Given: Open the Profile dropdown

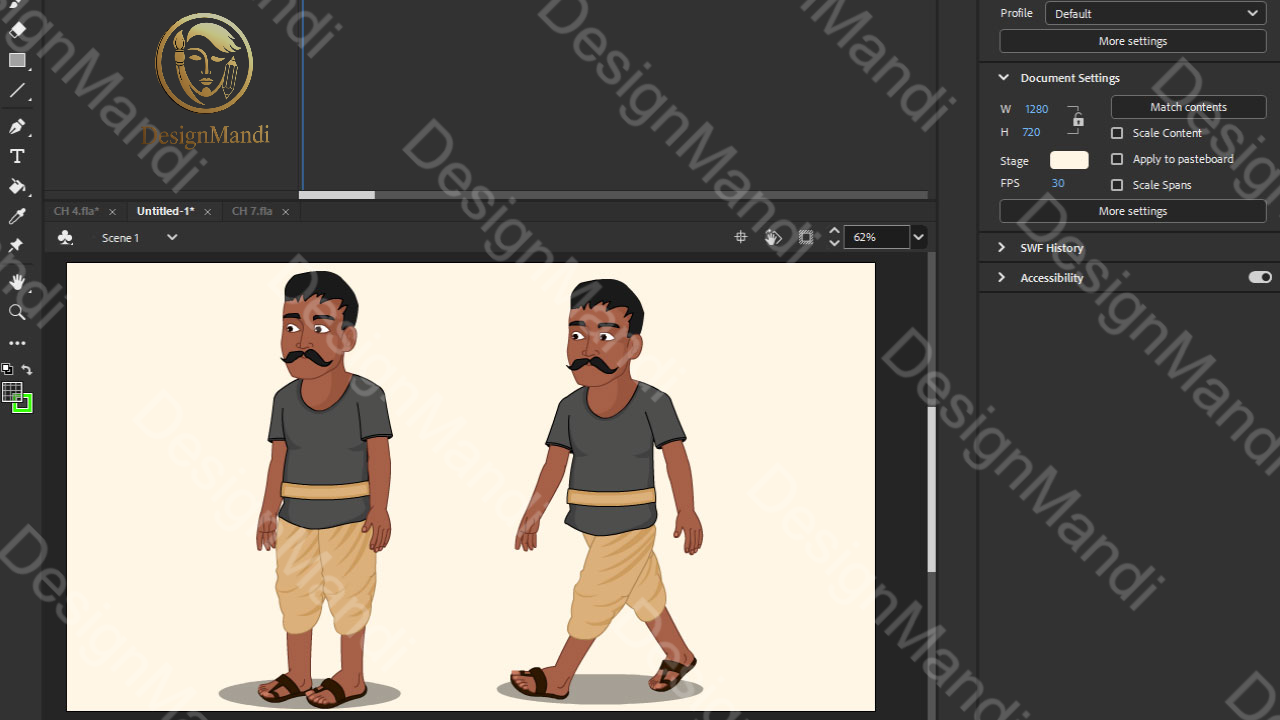Looking at the screenshot, I should [1154, 13].
